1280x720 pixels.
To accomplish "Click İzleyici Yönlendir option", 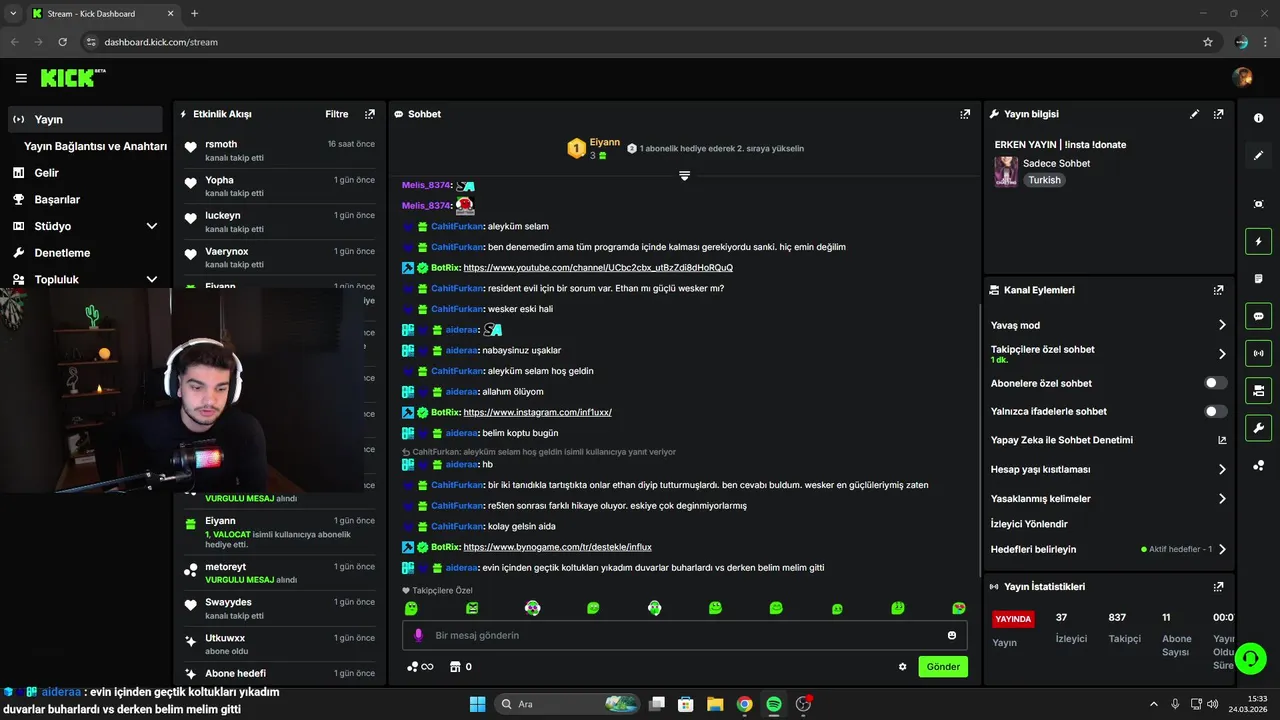I will (x=1029, y=524).
